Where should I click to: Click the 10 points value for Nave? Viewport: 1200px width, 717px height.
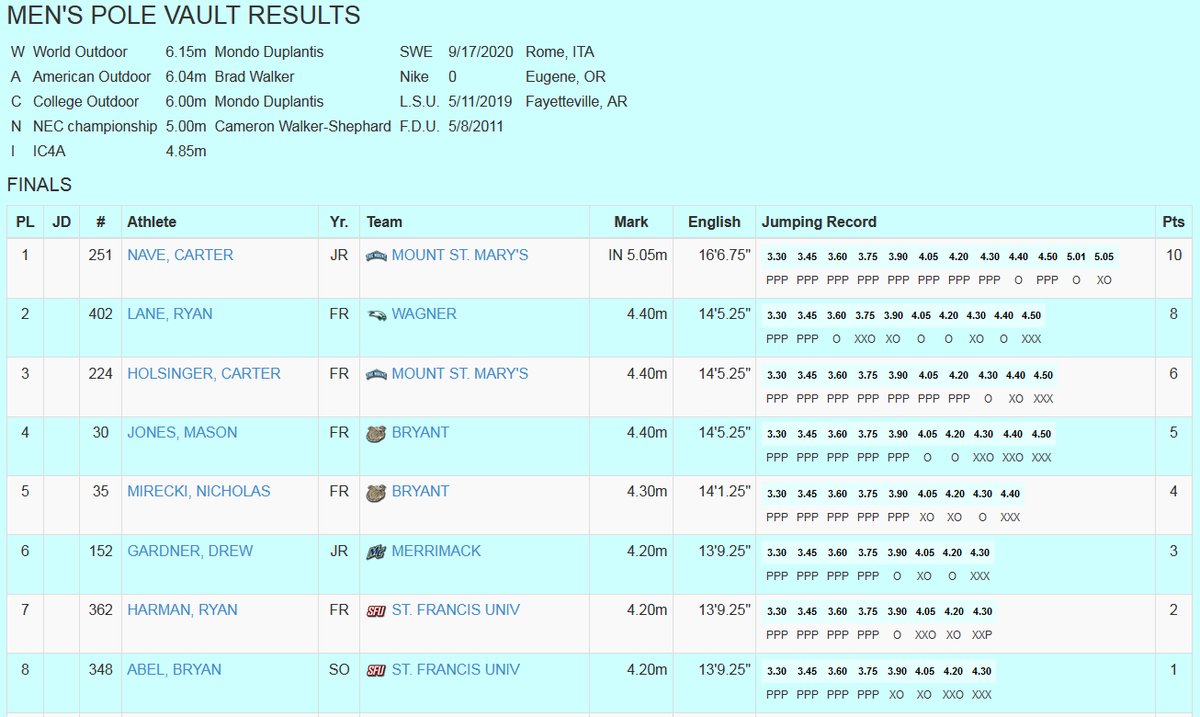(1174, 255)
